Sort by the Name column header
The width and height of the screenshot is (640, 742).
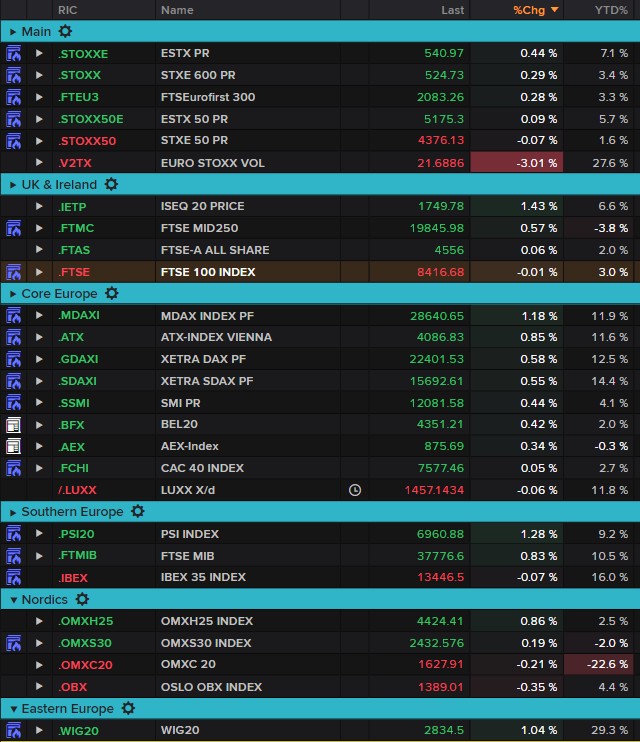coord(177,10)
